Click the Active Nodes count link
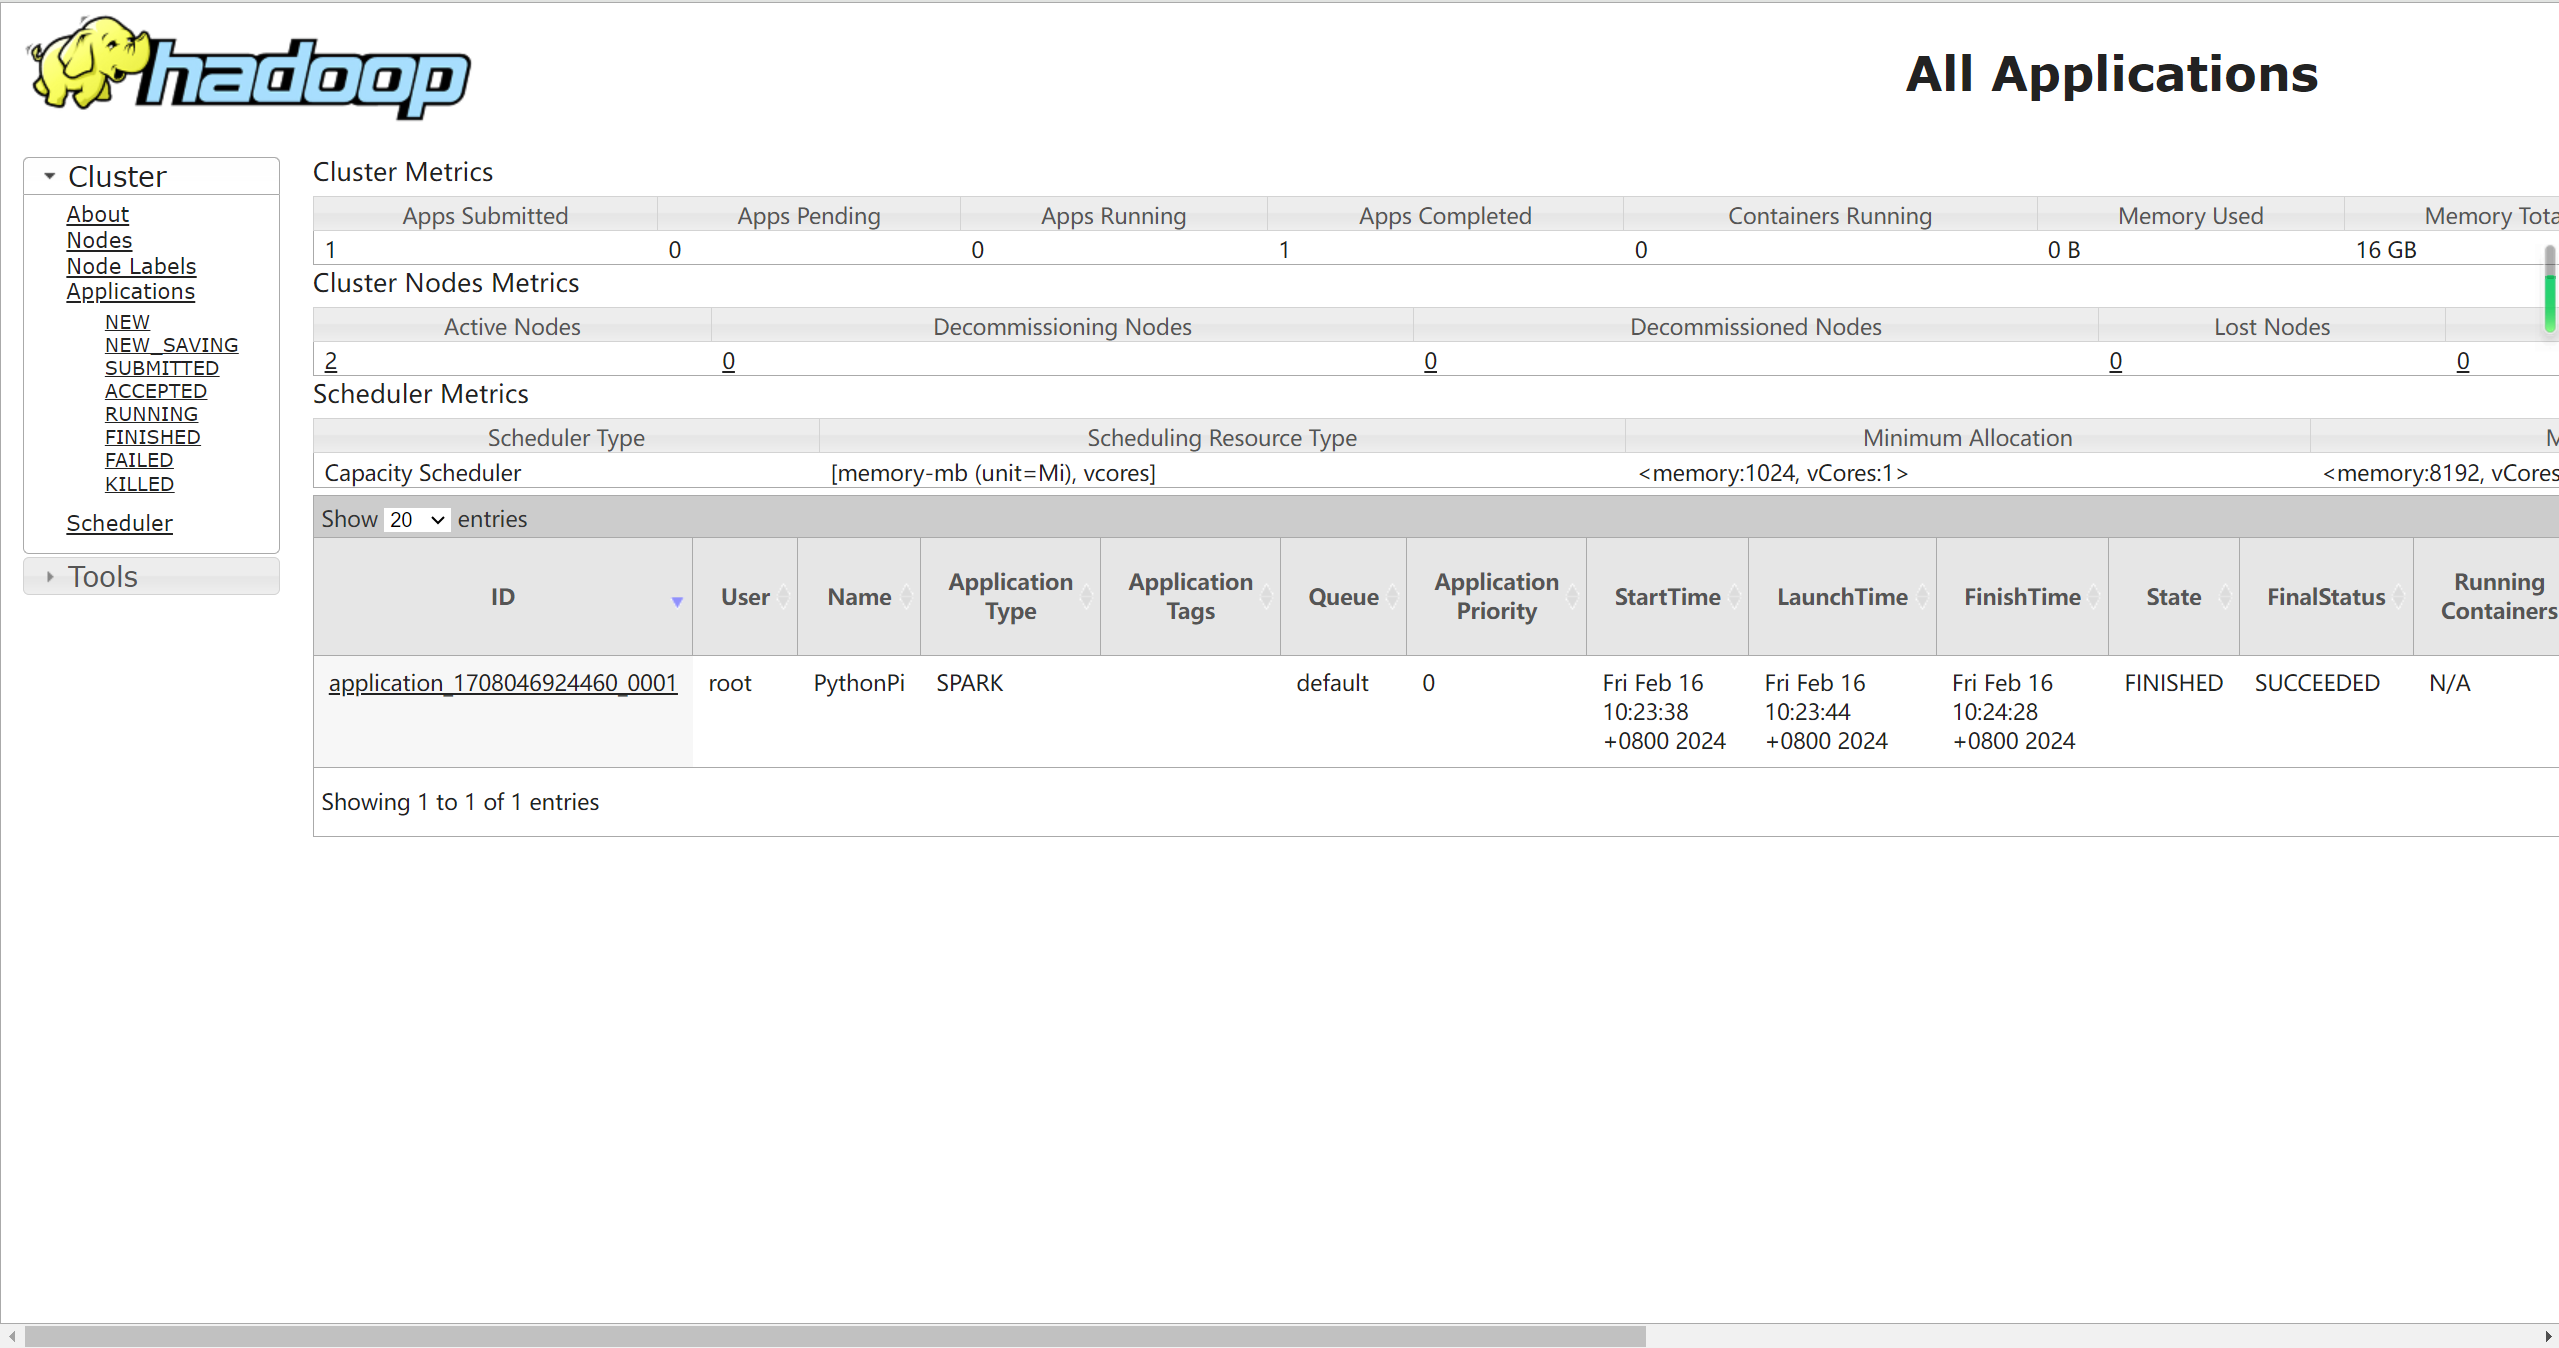Screen dimensions: 2559x1348 click(331, 361)
